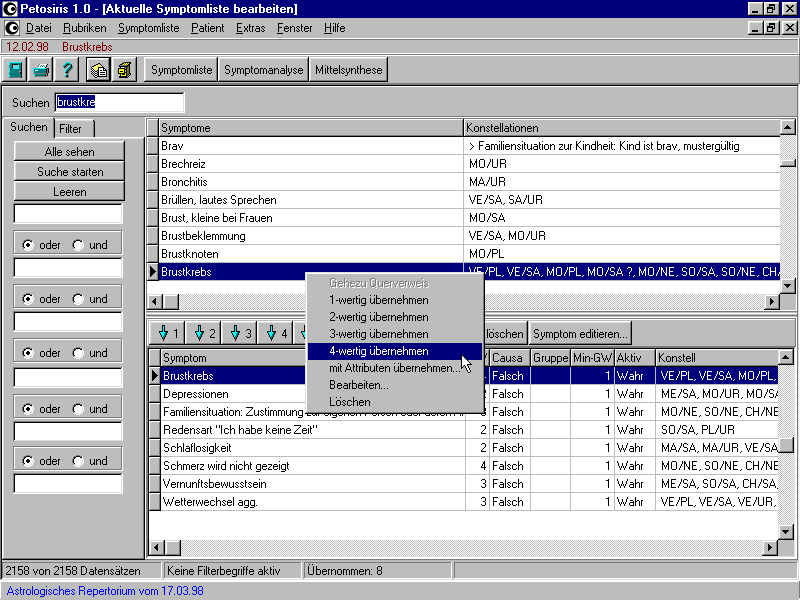Click the 'Alle sehen' button
Viewport: 800px width, 600px height.
click(x=69, y=152)
